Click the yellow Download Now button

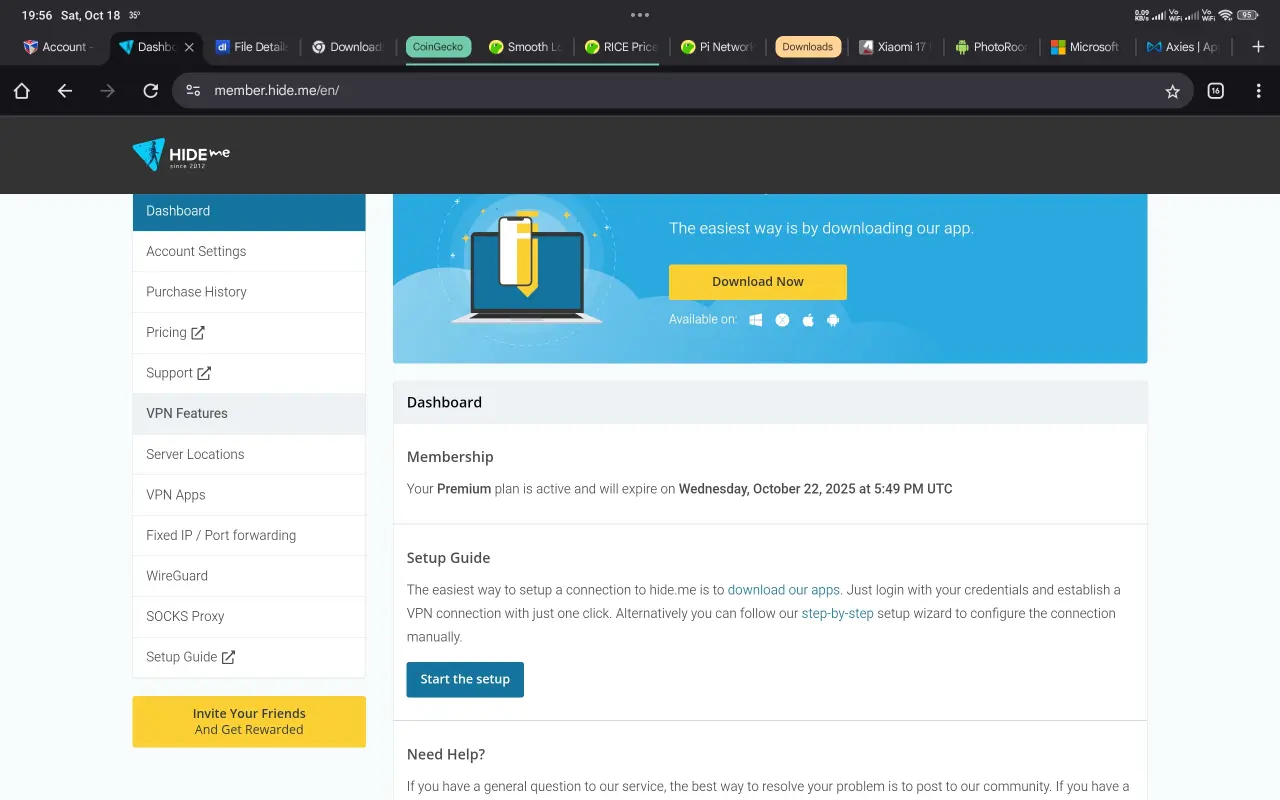(x=758, y=282)
